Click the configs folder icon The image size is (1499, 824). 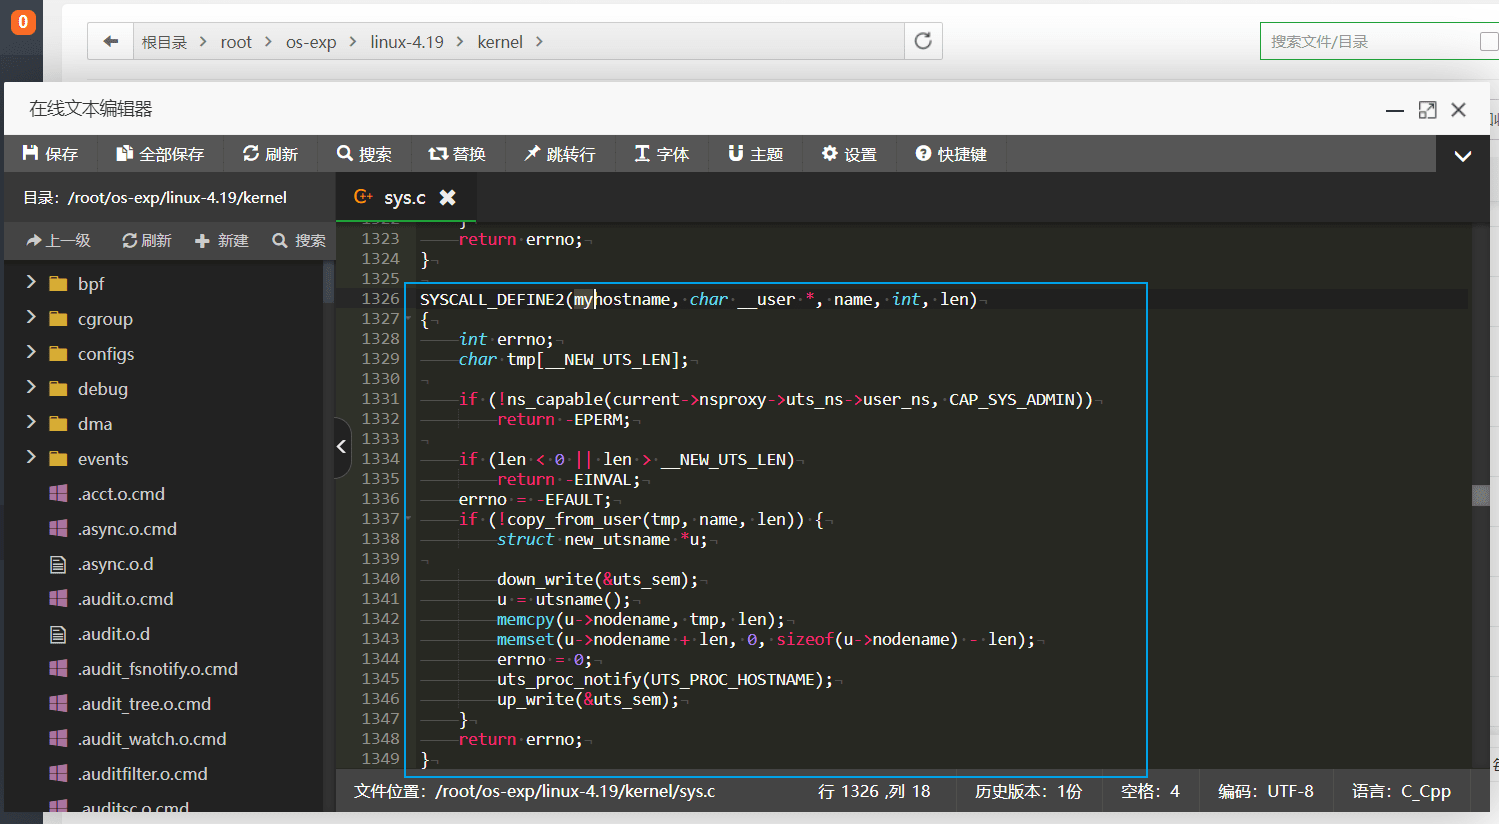58,354
